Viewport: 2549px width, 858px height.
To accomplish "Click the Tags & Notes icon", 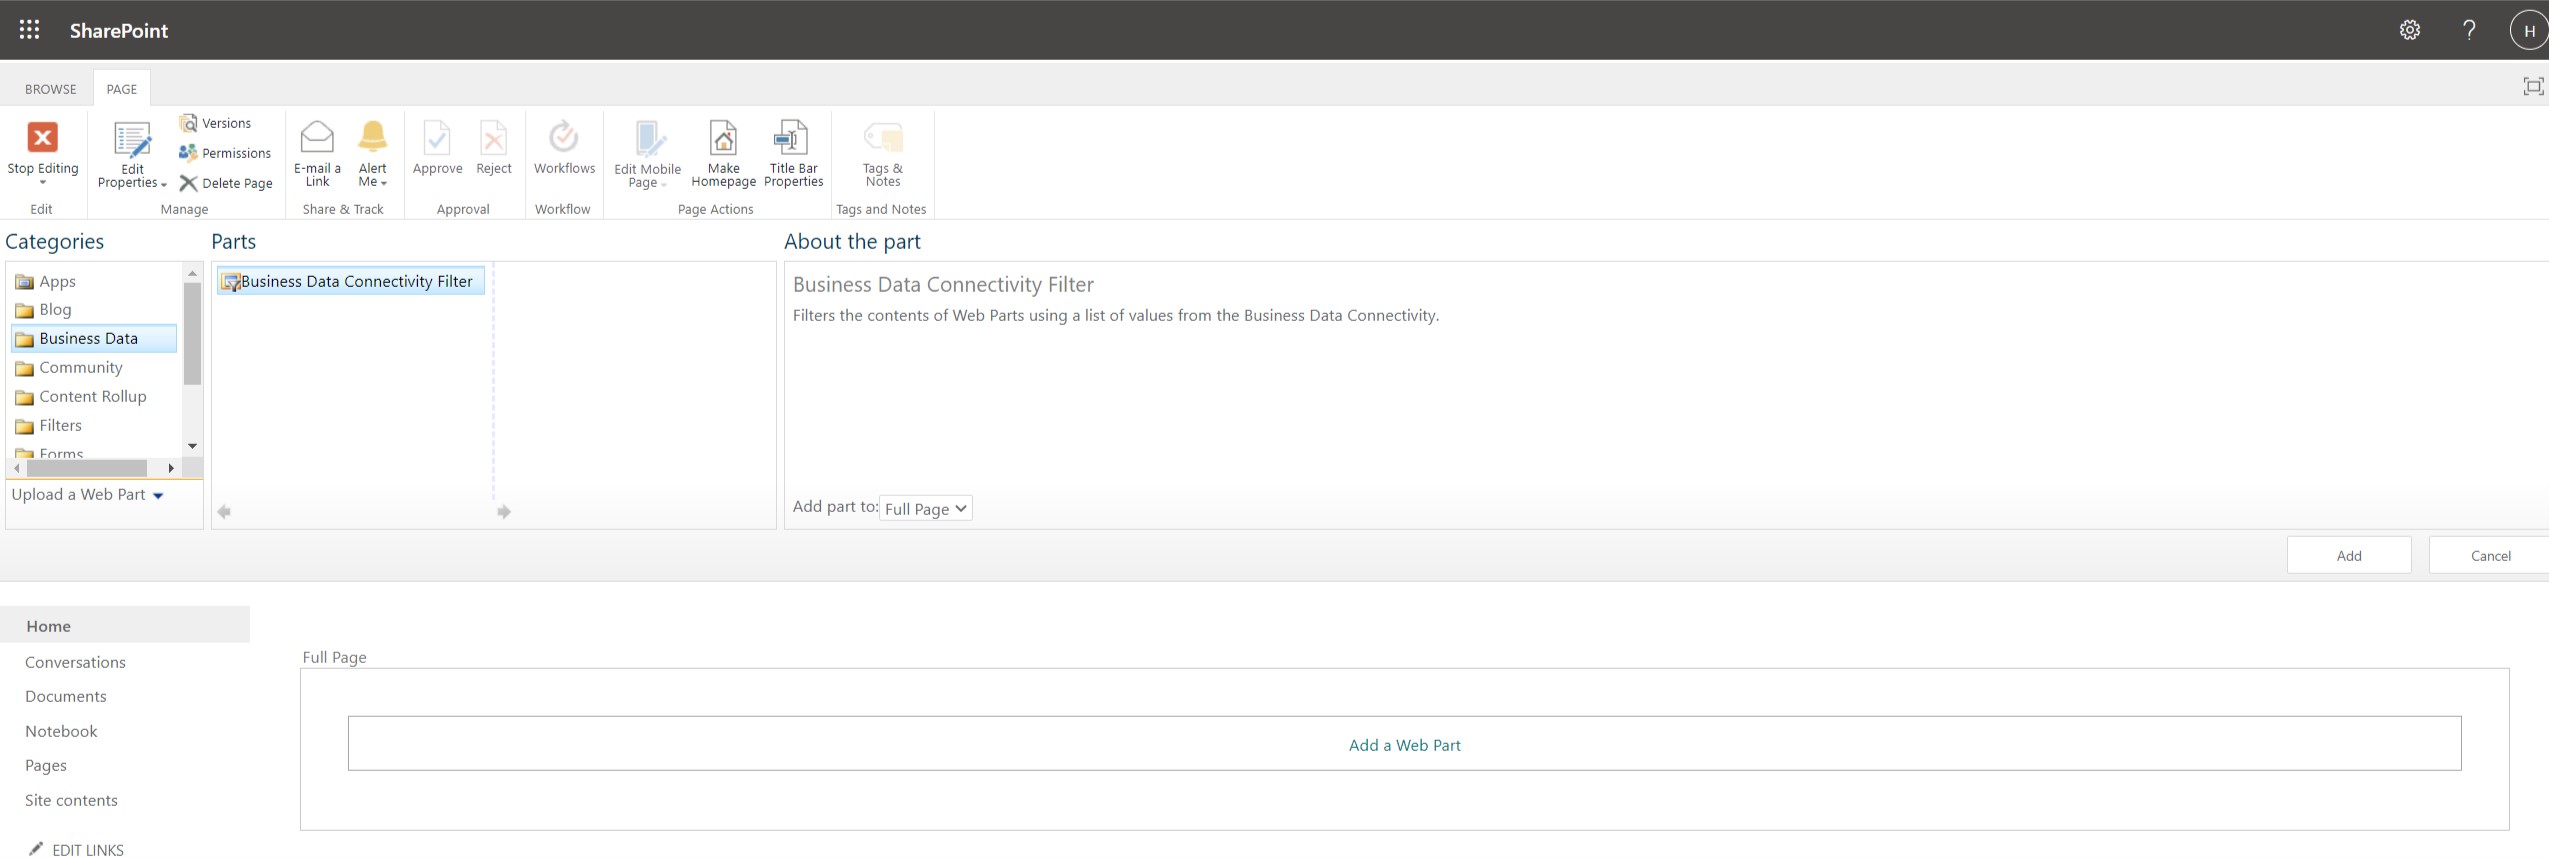I will point(883,137).
